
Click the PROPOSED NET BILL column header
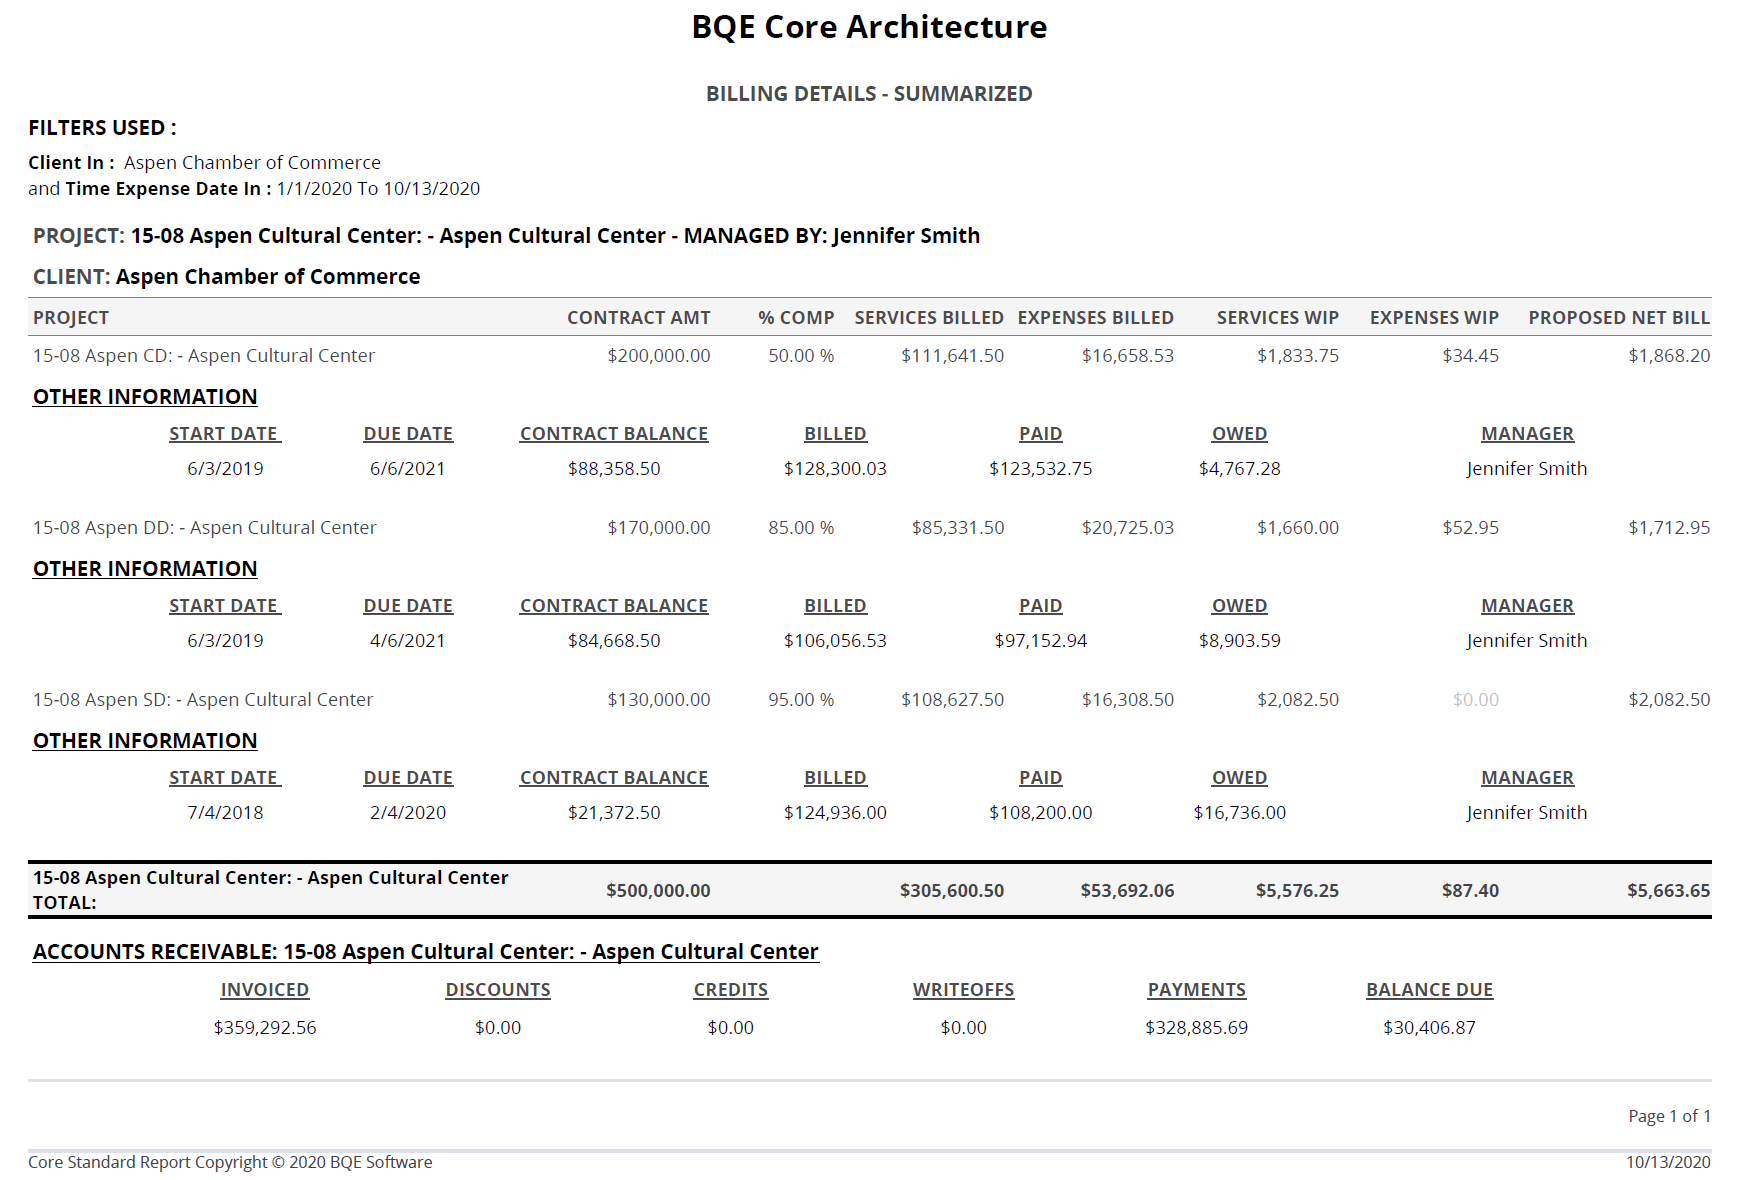(x=1619, y=318)
